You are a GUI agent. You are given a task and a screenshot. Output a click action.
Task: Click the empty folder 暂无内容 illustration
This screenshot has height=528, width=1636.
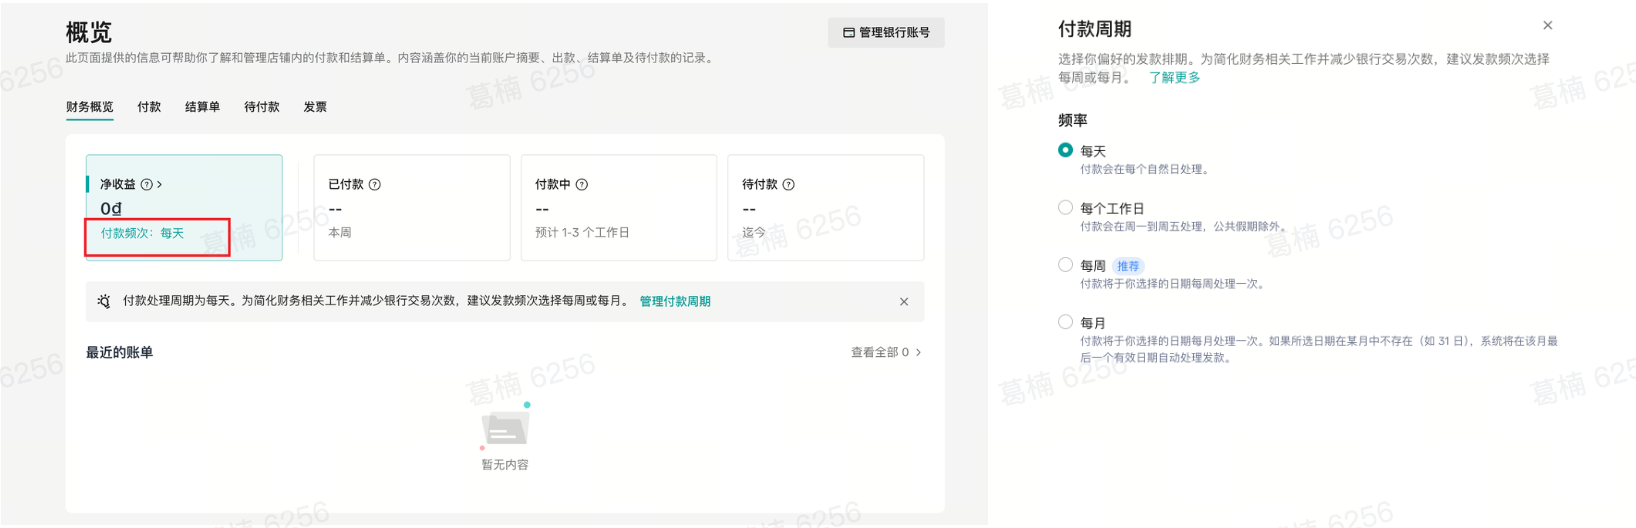505,428
